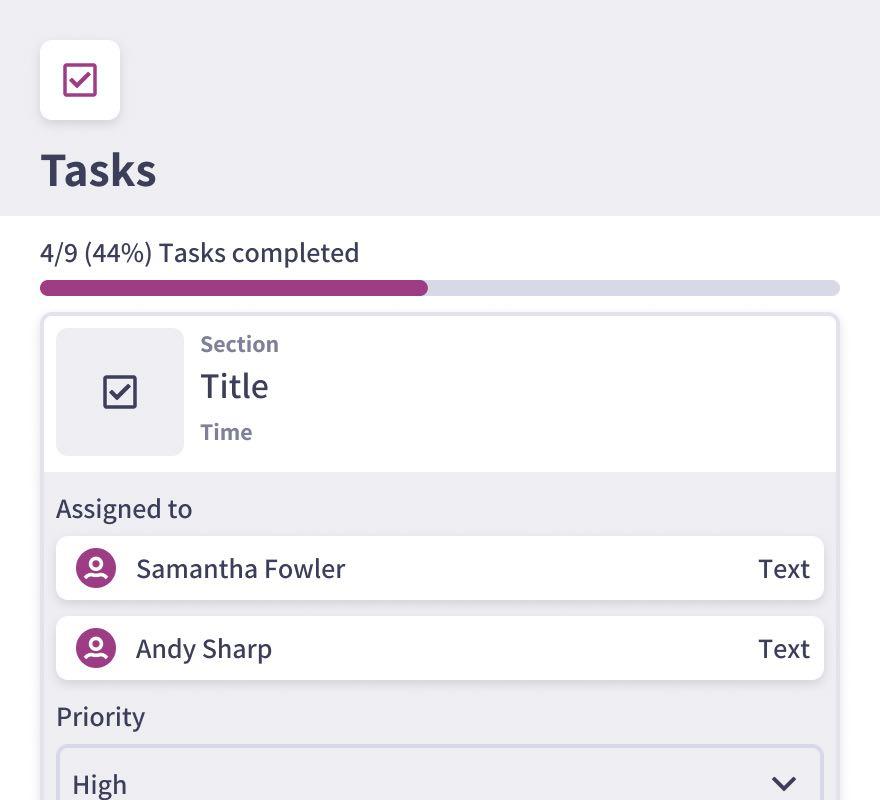Image resolution: width=880 pixels, height=800 pixels.
Task: Click the filled purple part of progress bar
Action: (234, 288)
